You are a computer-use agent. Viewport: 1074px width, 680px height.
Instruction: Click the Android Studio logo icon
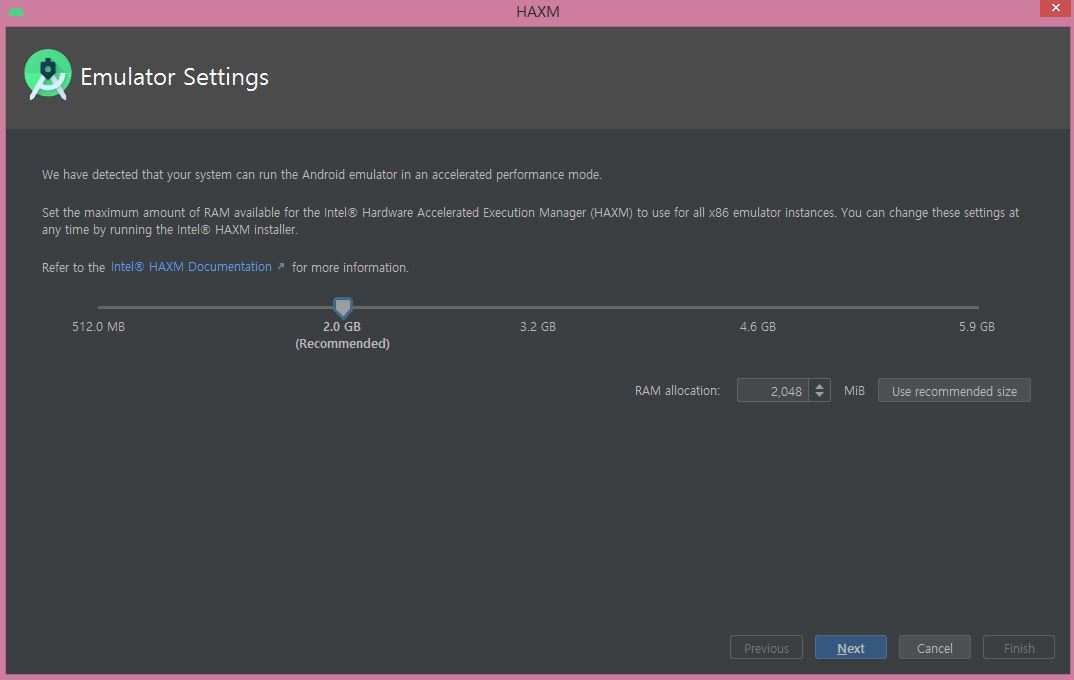pyautogui.click(x=48, y=75)
